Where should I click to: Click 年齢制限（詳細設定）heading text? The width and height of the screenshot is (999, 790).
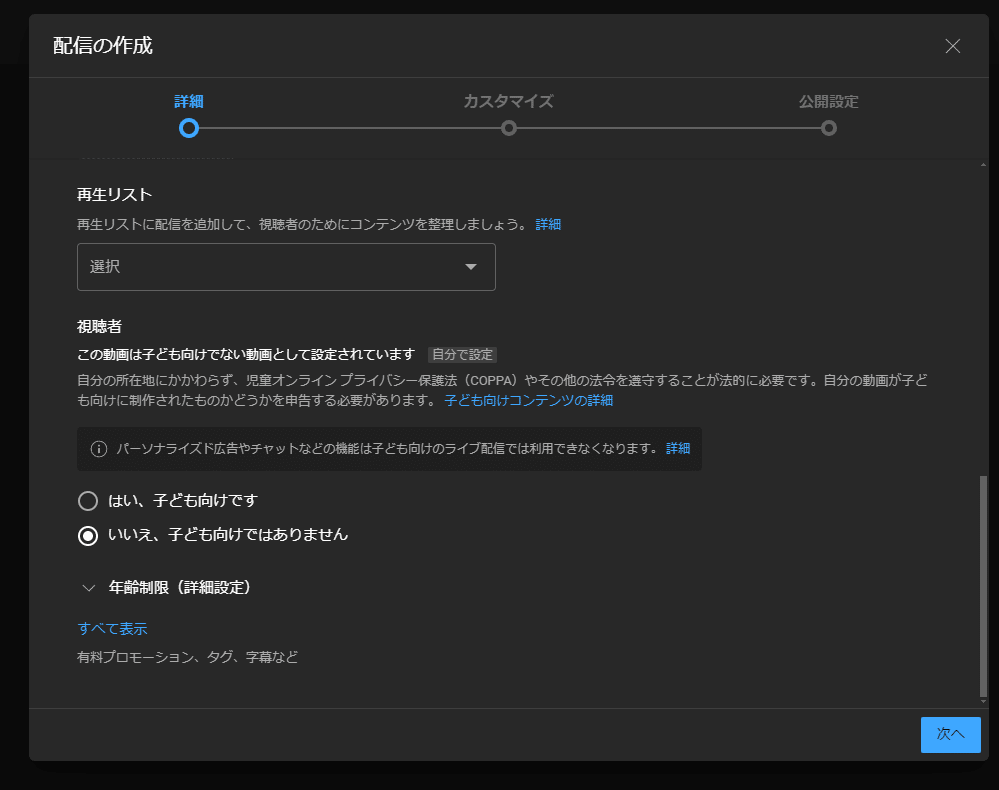pos(180,587)
